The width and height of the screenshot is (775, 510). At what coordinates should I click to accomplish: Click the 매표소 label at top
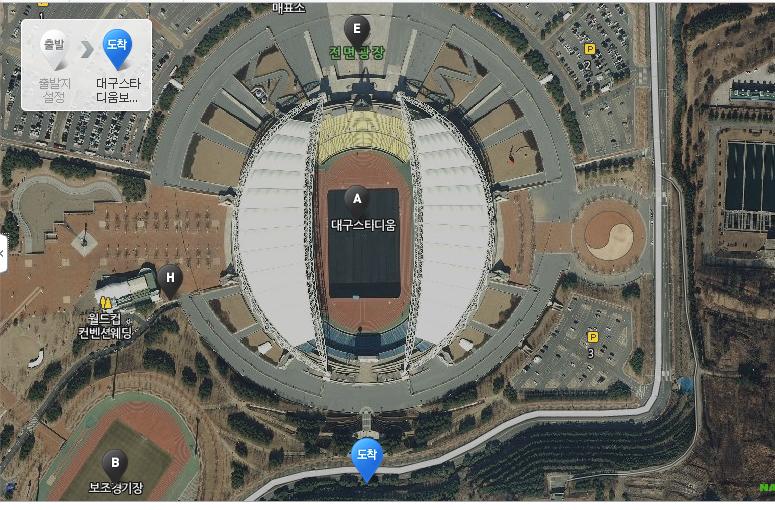click(289, 7)
